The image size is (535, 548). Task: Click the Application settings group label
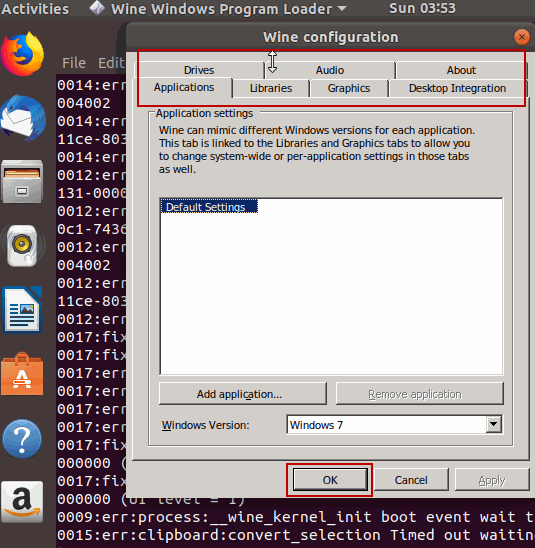pos(204,113)
